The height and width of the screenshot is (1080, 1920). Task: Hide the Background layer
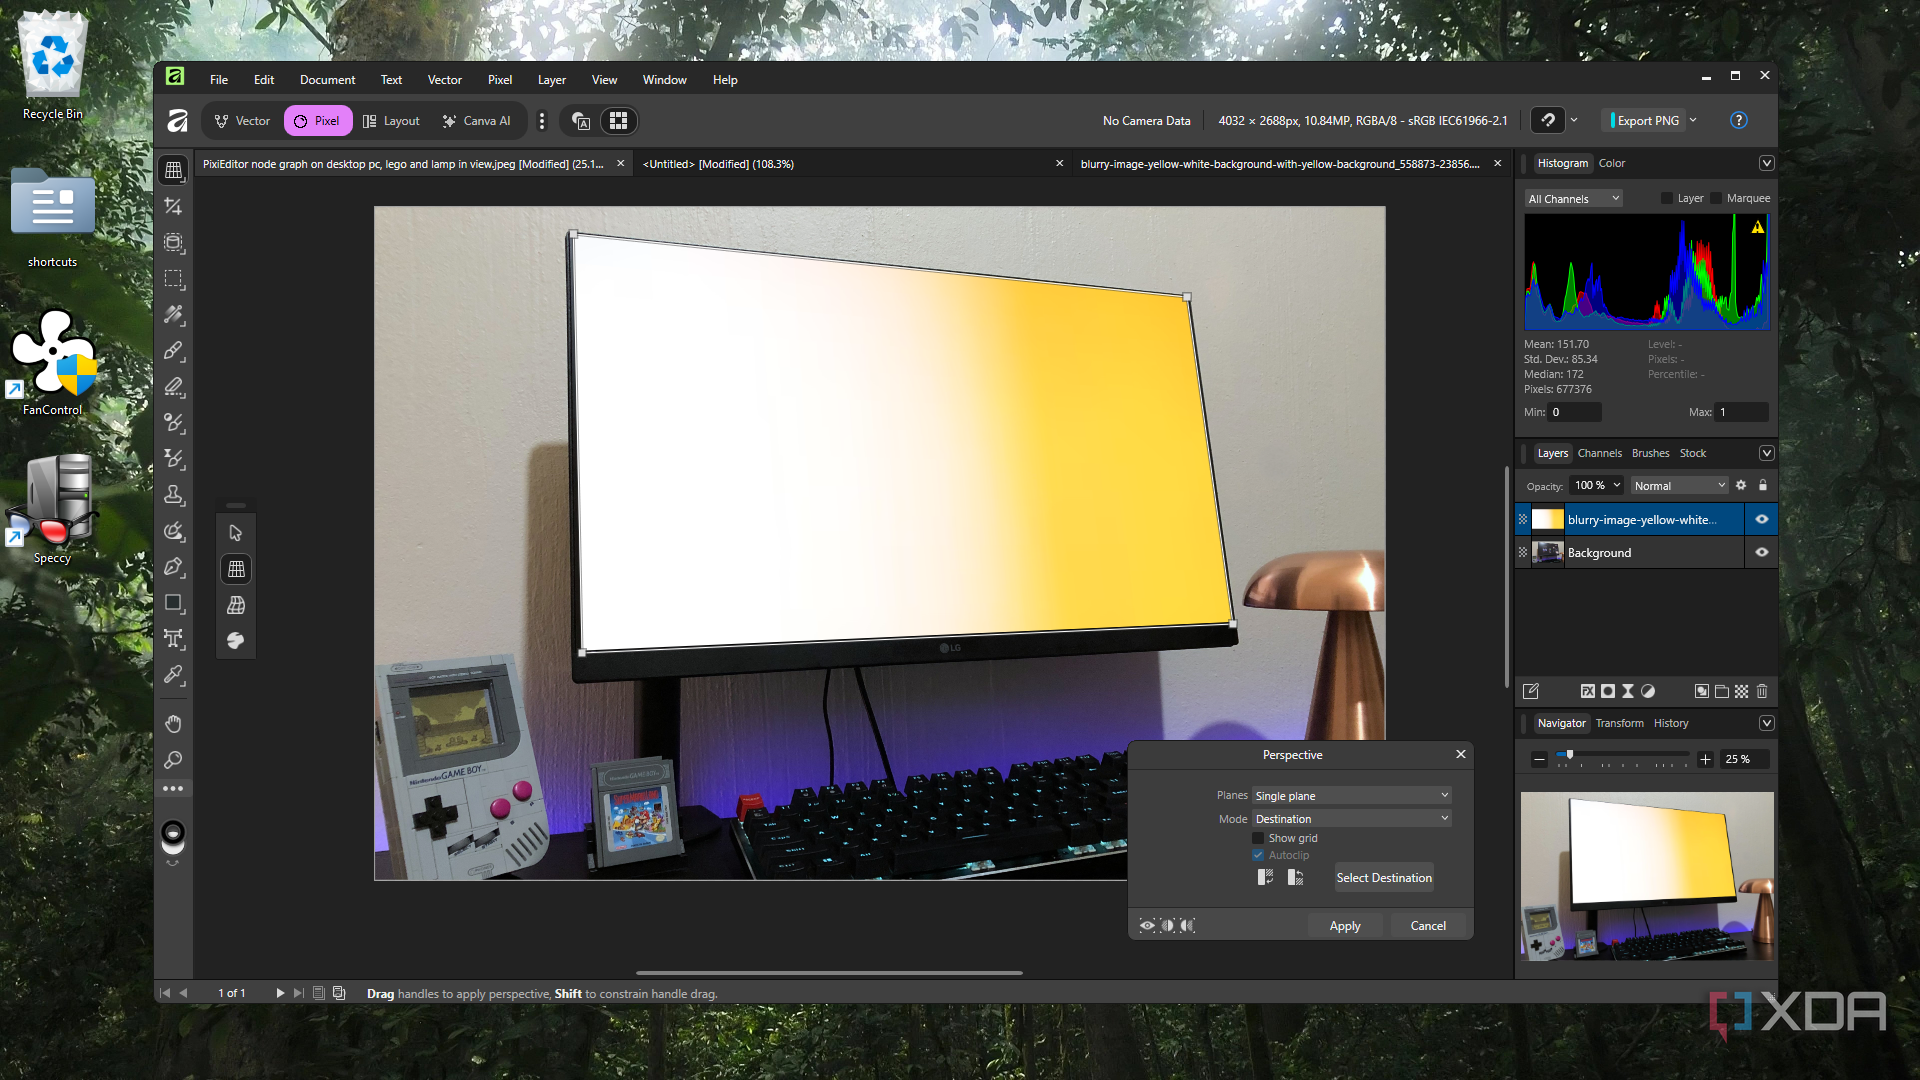[x=1762, y=552]
